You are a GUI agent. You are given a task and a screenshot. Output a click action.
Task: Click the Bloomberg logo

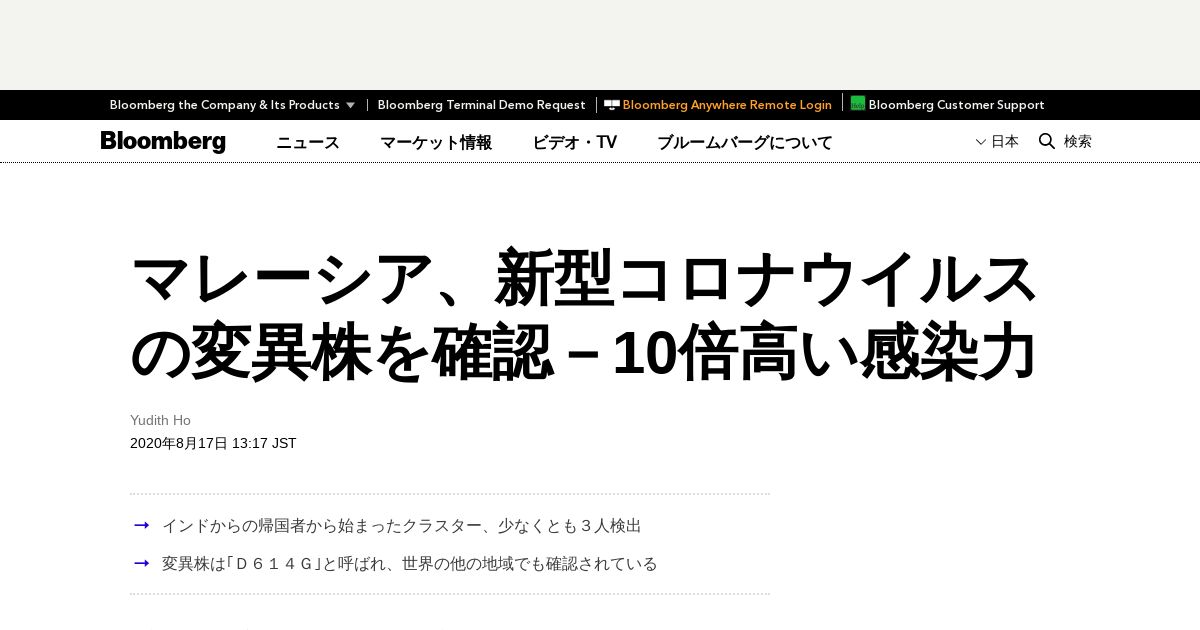click(x=163, y=142)
